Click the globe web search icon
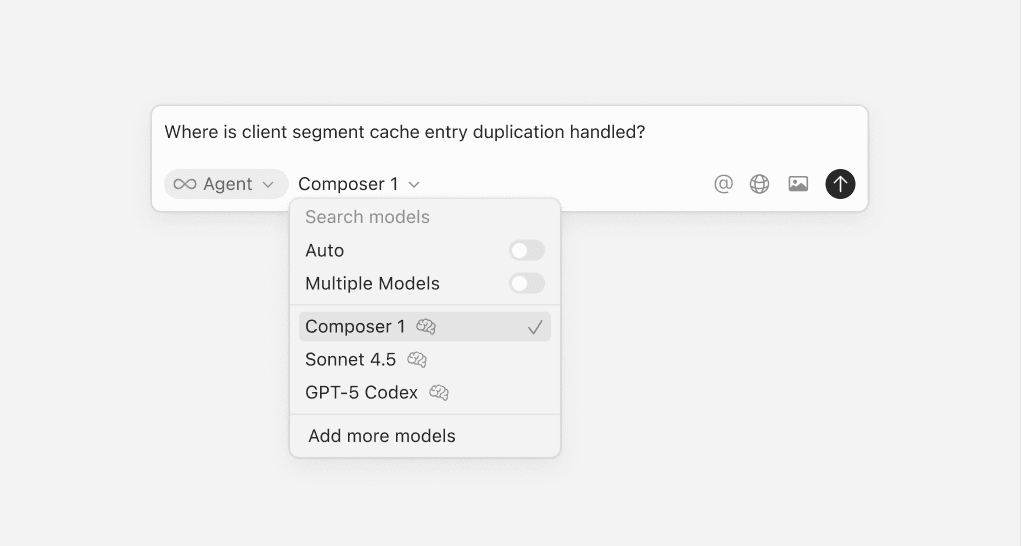The image size is (1021, 546). pos(760,184)
